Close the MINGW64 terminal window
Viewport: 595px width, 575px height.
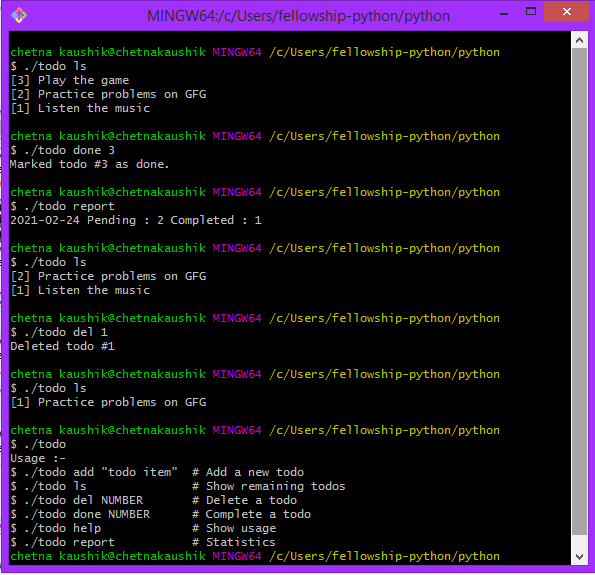(x=567, y=11)
